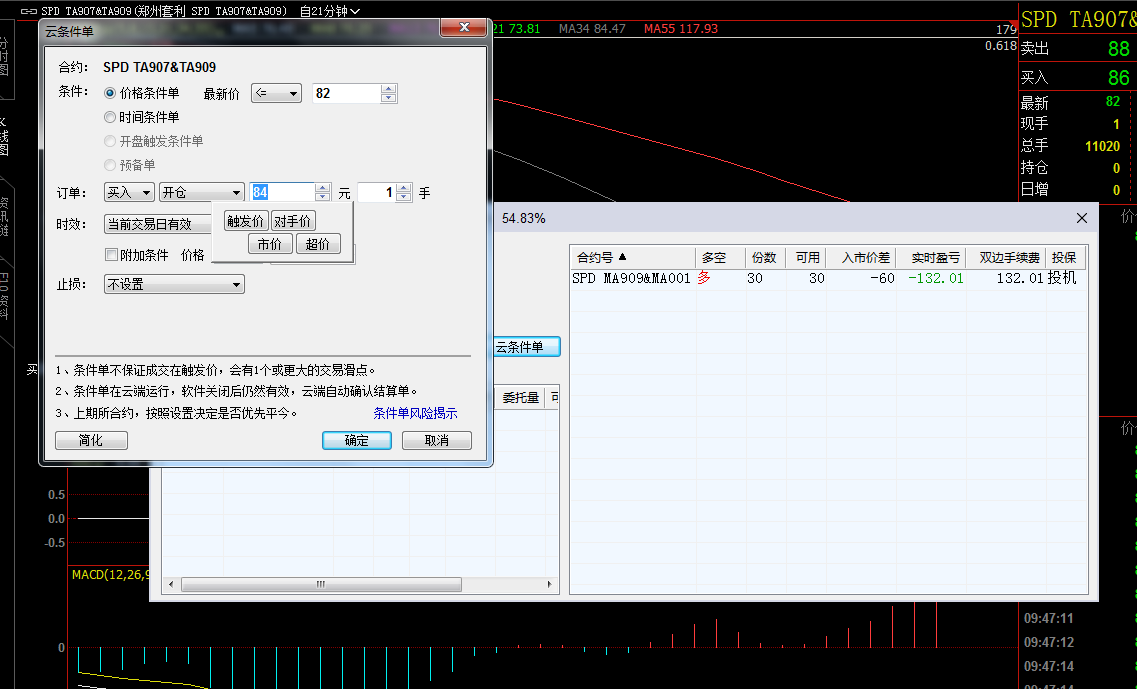The height and width of the screenshot is (689, 1137).
Task: Select the 价格条件单 radio button
Action: click(x=110, y=93)
